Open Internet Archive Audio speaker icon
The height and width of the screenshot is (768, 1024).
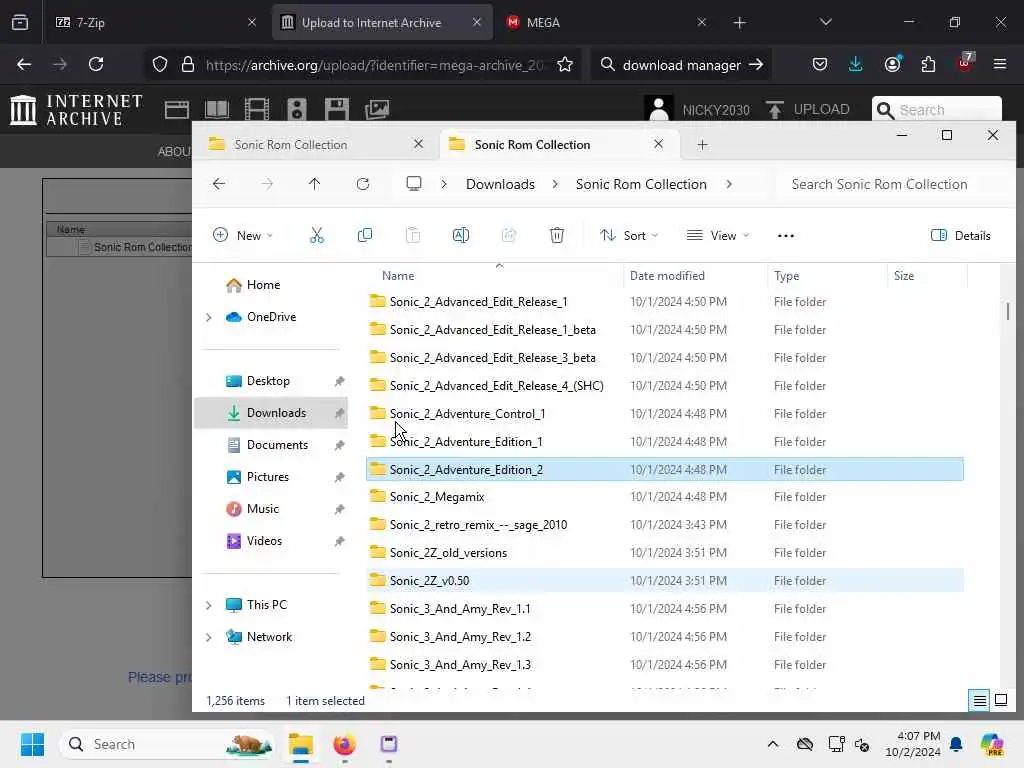pyautogui.click(x=296, y=109)
